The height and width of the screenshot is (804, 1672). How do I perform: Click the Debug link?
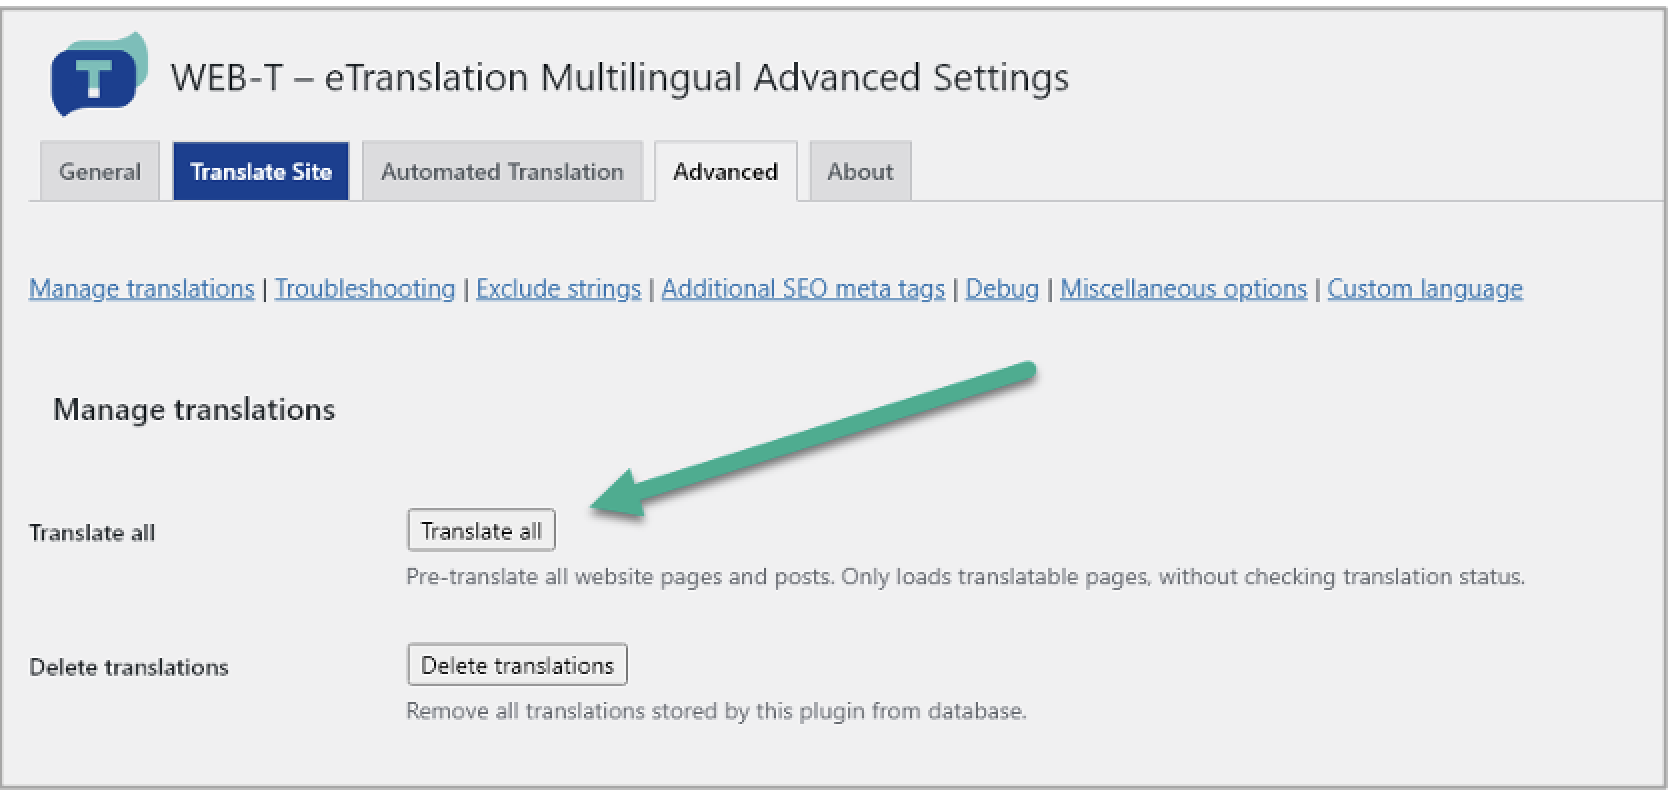point(1002,289)
